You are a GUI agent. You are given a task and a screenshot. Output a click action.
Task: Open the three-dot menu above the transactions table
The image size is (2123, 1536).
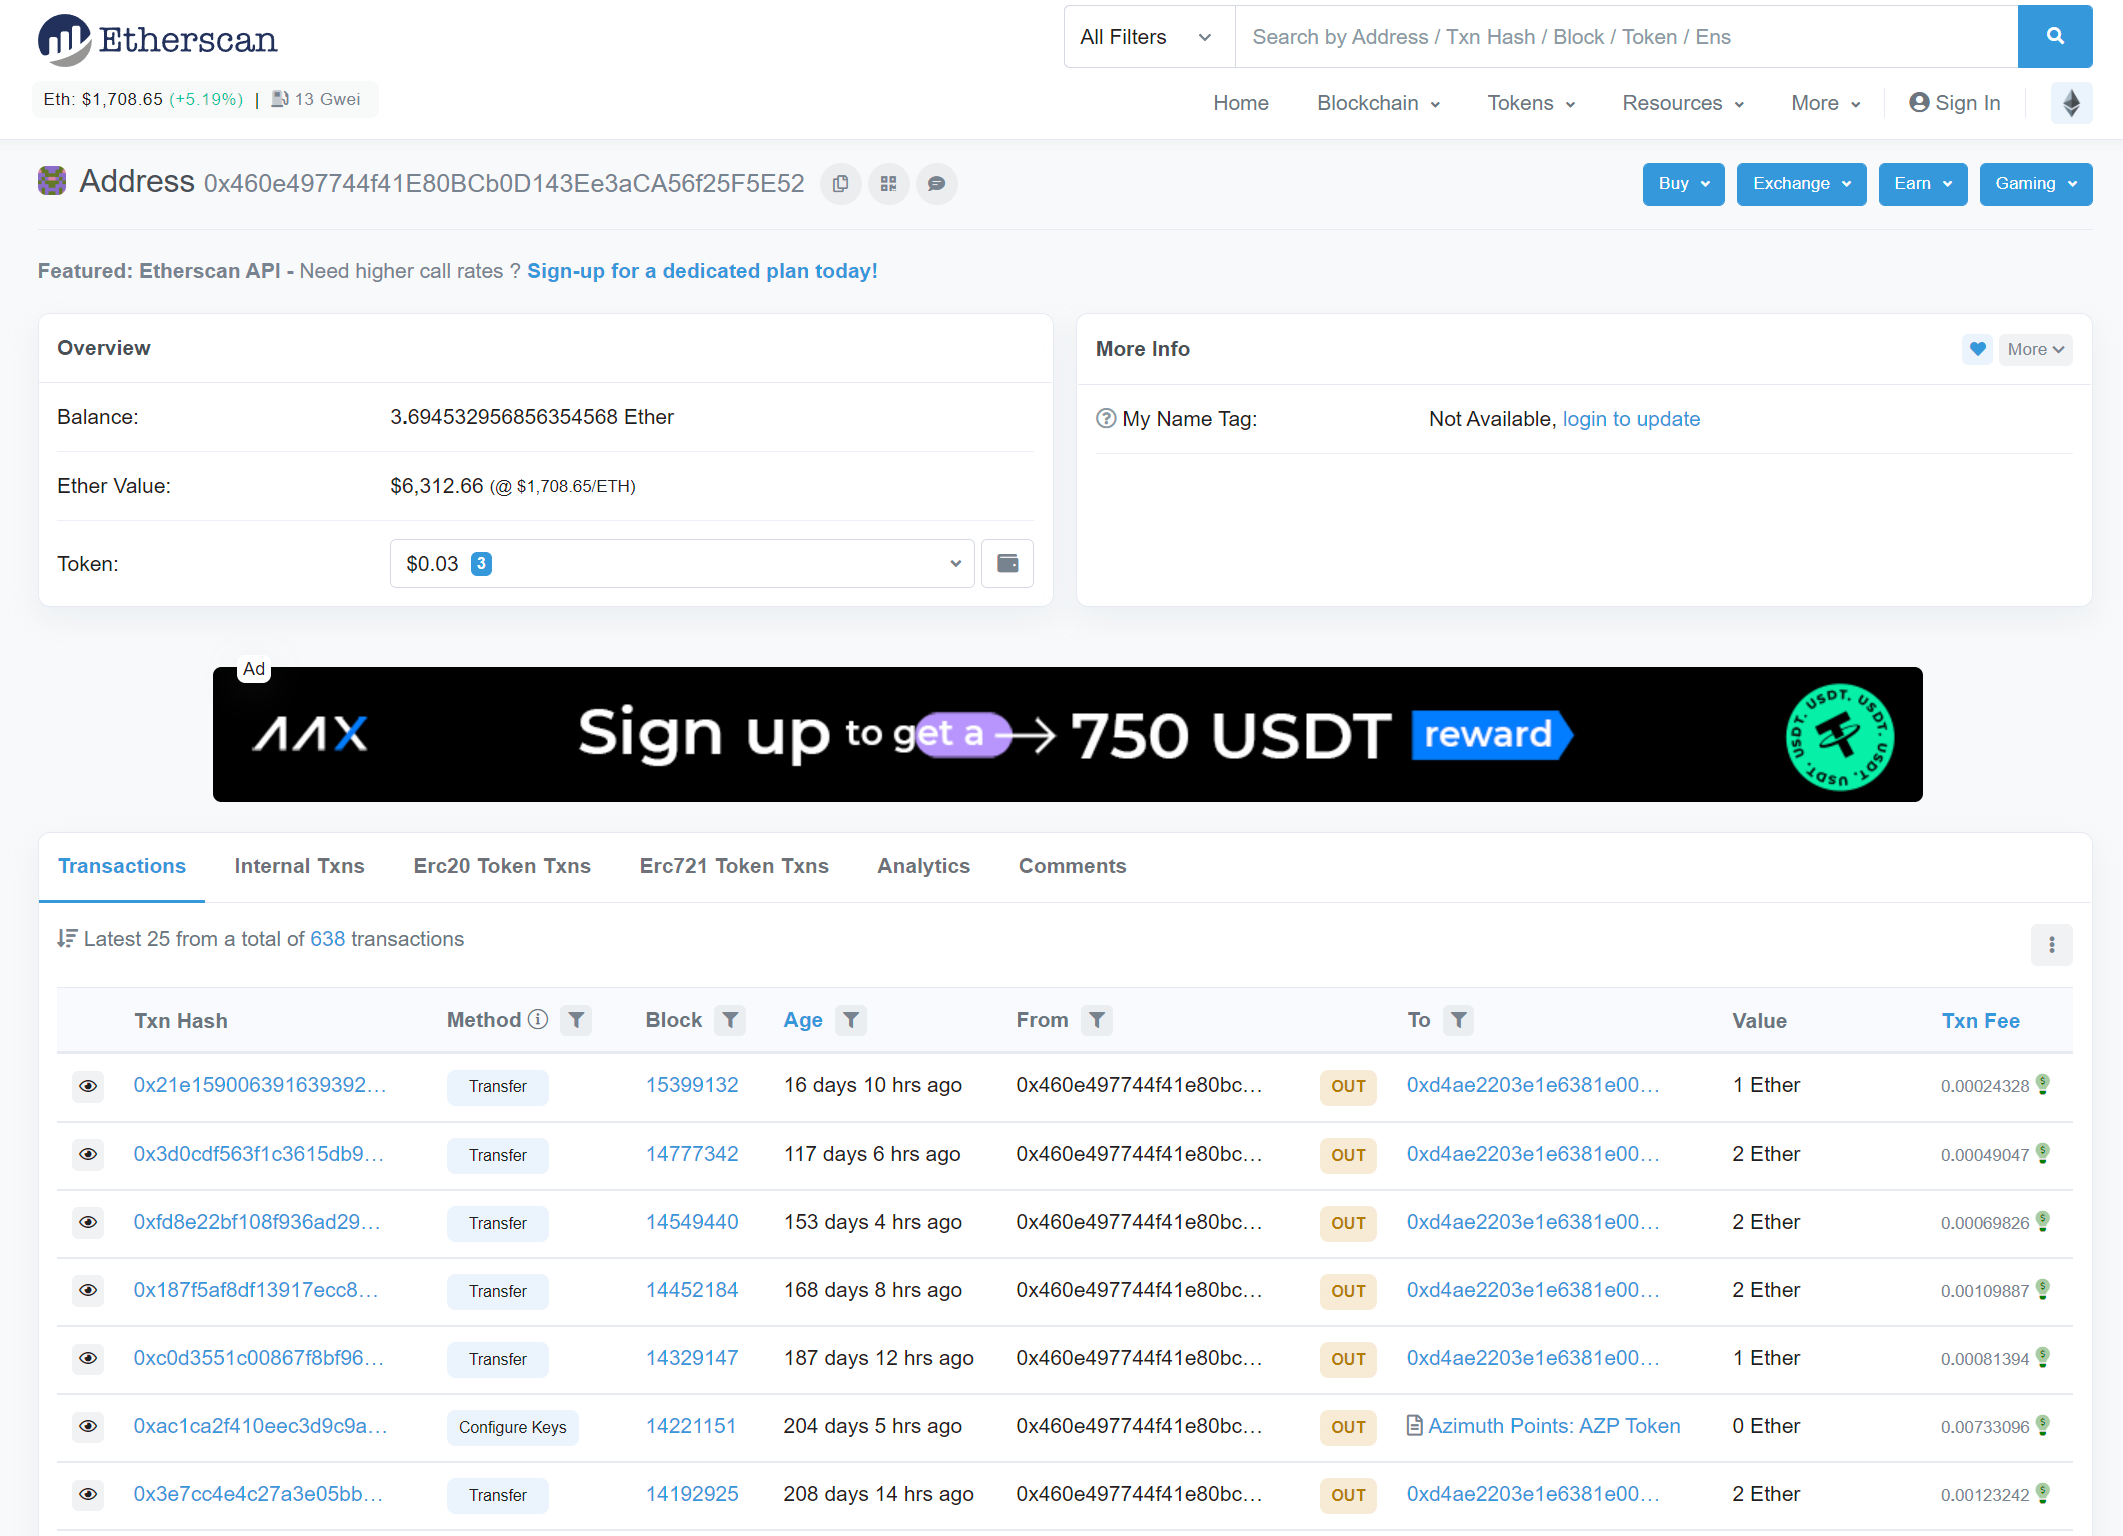tap(2052, 944)
